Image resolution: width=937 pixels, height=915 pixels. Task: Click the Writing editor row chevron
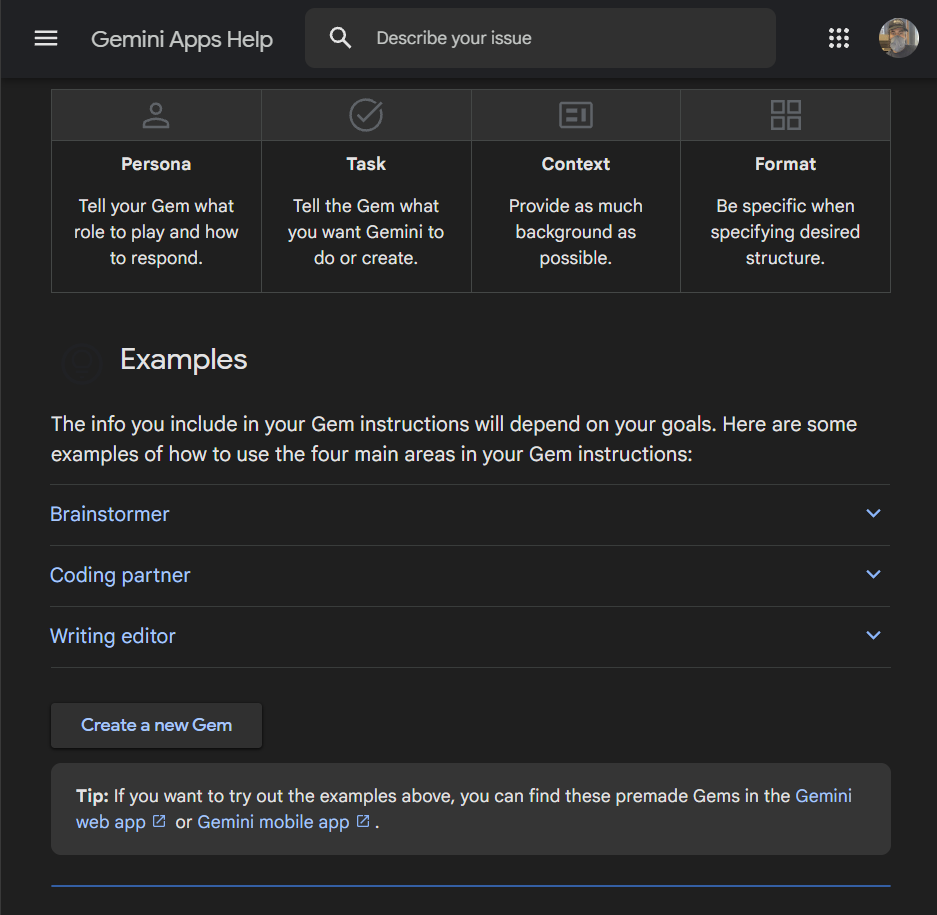(873, 635)
